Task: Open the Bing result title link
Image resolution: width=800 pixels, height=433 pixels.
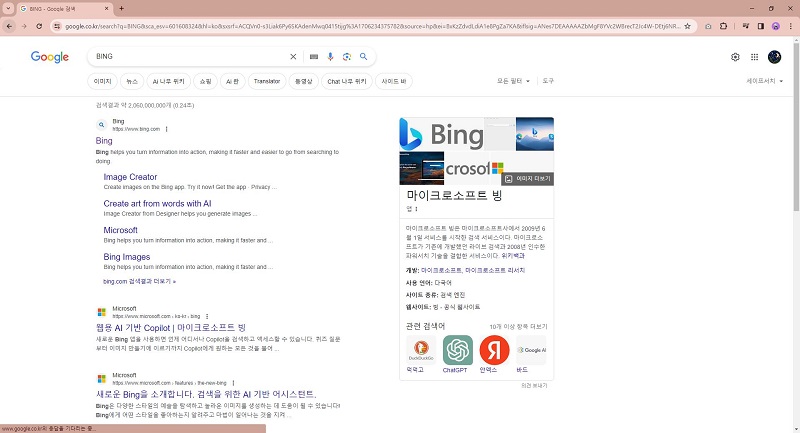Action: (x=104, y=141)
